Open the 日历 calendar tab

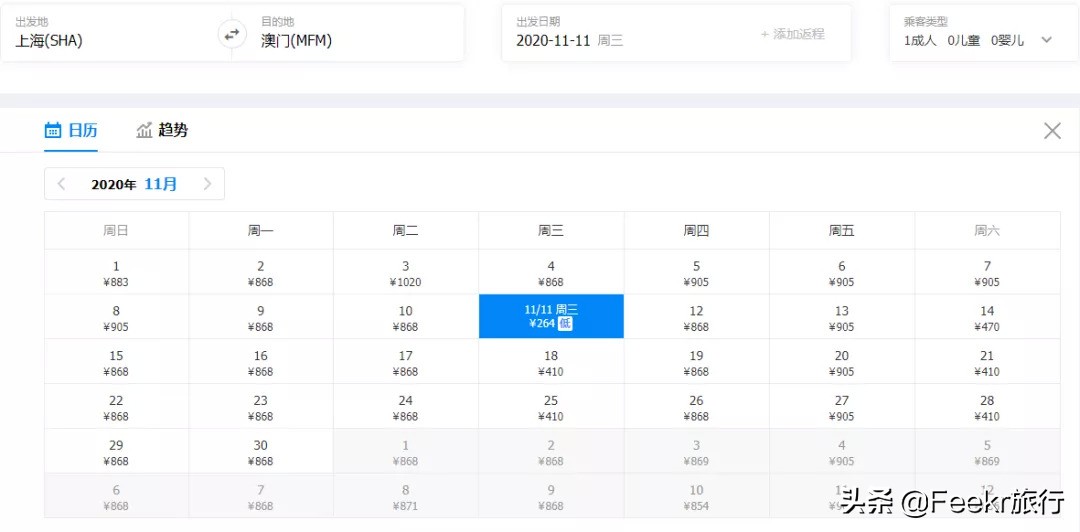tap(71, 130)
